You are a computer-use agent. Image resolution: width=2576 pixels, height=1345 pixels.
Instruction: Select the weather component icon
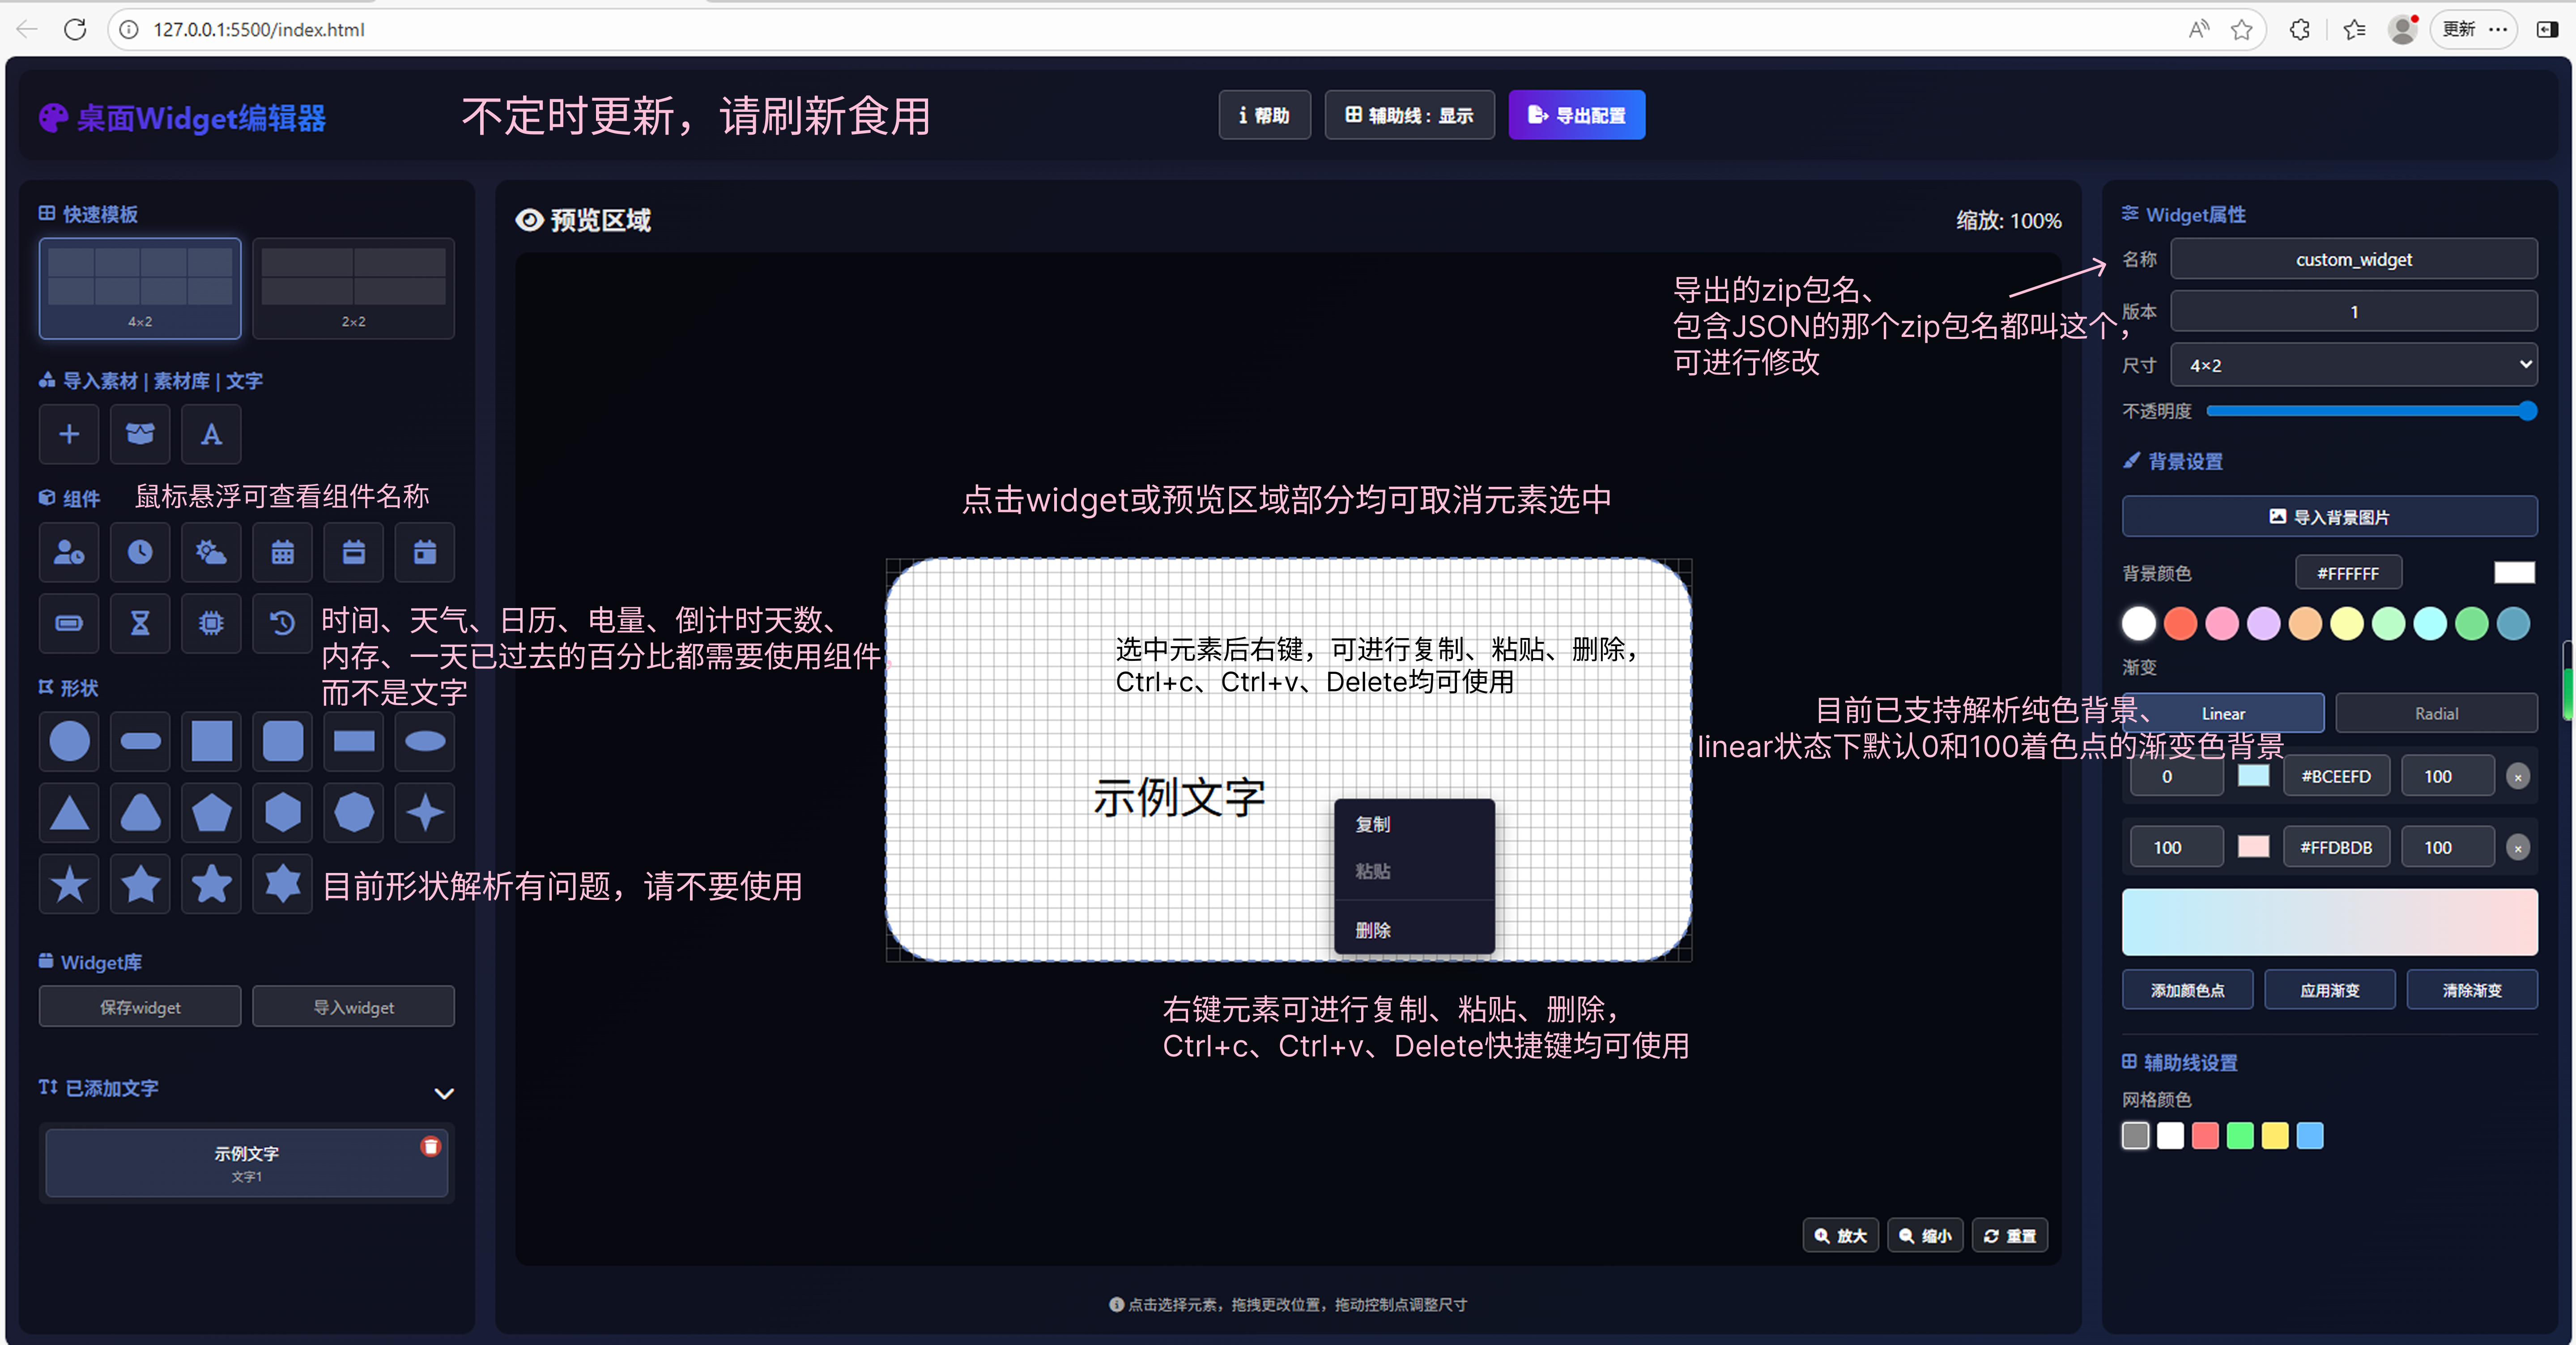click(x=211, y=552)
